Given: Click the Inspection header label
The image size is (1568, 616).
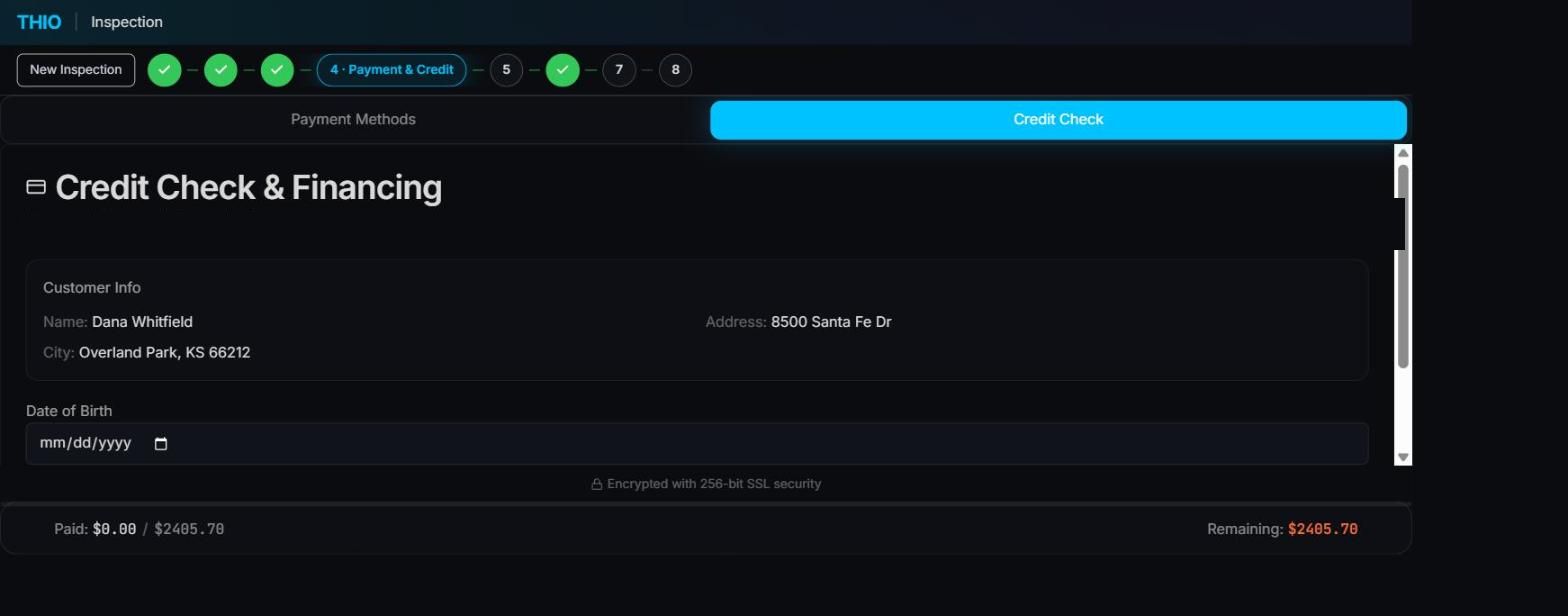Looking at the screenshot, I should 126,22.
